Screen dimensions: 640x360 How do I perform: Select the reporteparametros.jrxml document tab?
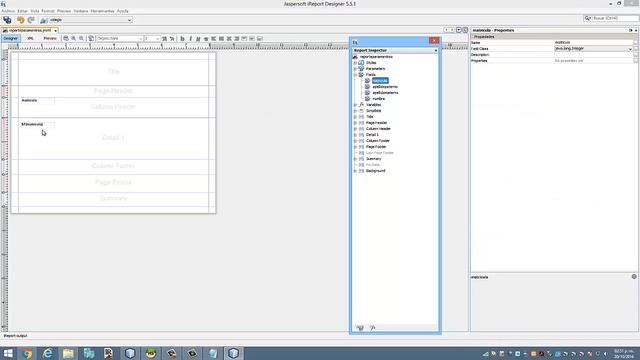[x=29, y=30]
